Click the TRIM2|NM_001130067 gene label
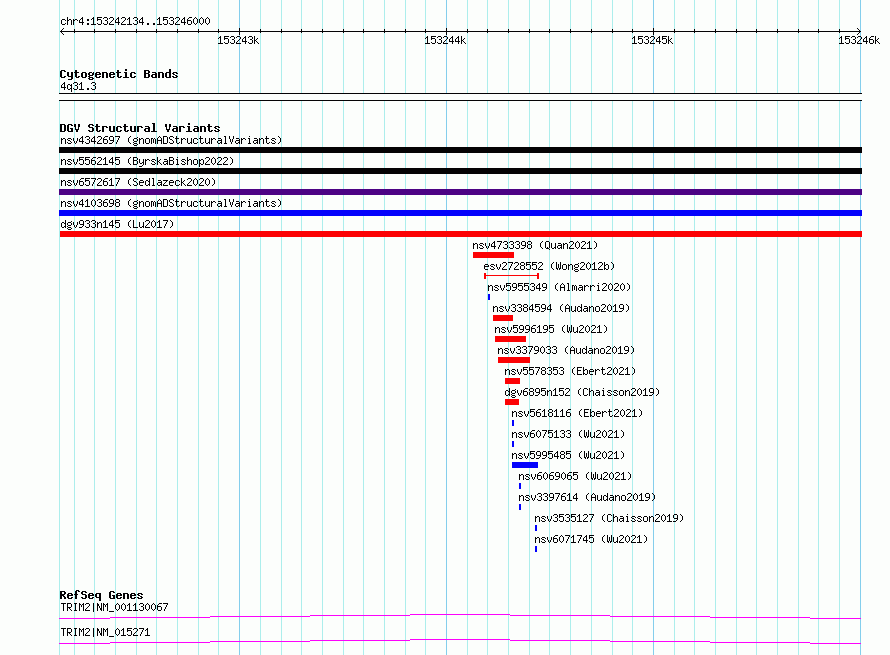The image size is (890, 655). coord(114,607)
